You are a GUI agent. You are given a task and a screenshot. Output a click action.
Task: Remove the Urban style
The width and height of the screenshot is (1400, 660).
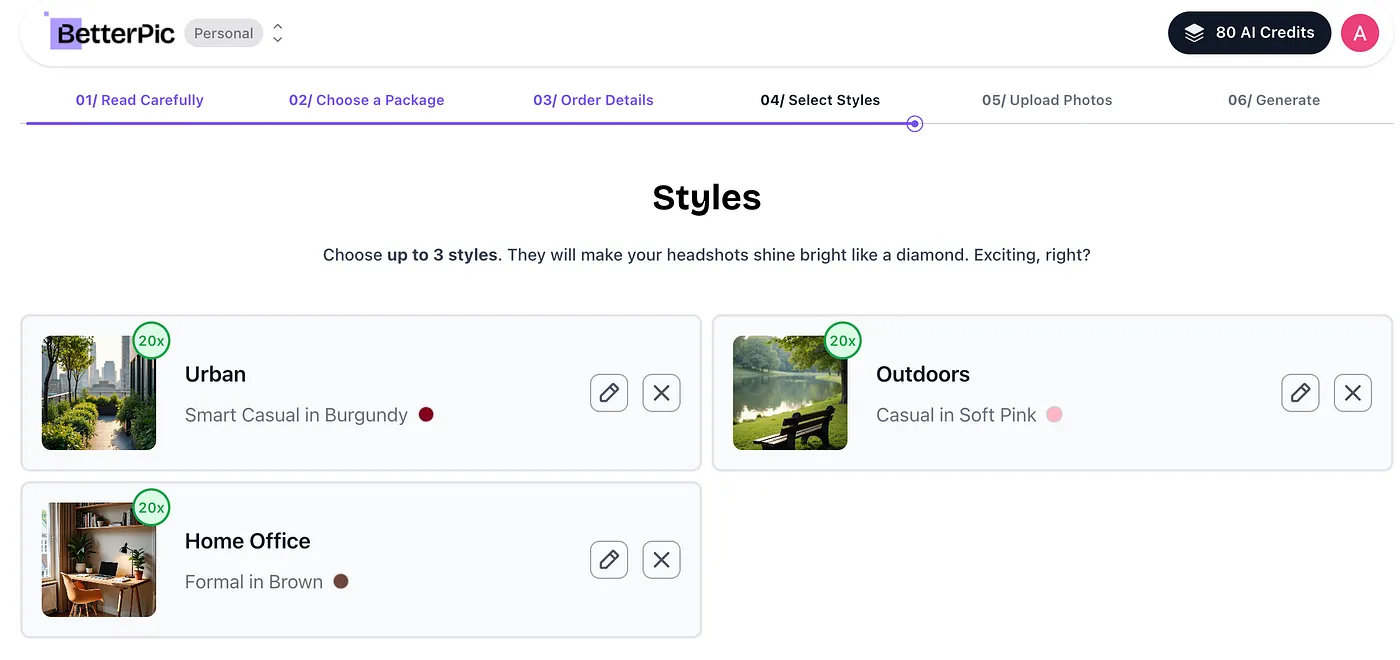(661, 393)
